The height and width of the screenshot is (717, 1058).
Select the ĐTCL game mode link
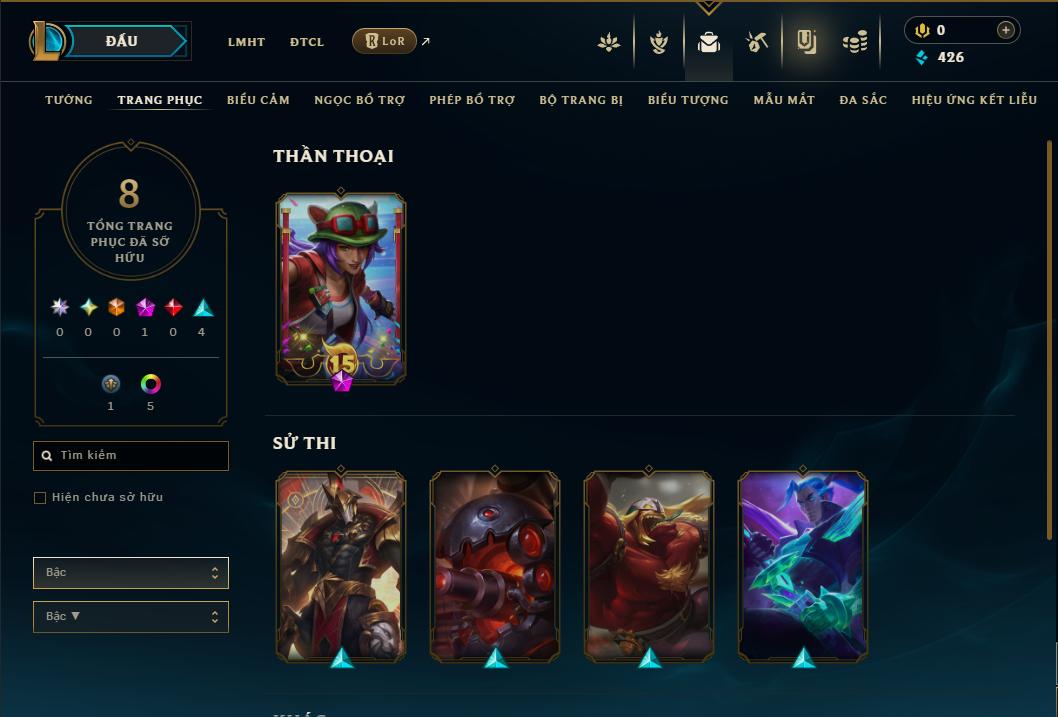click(x=307, y=42)
